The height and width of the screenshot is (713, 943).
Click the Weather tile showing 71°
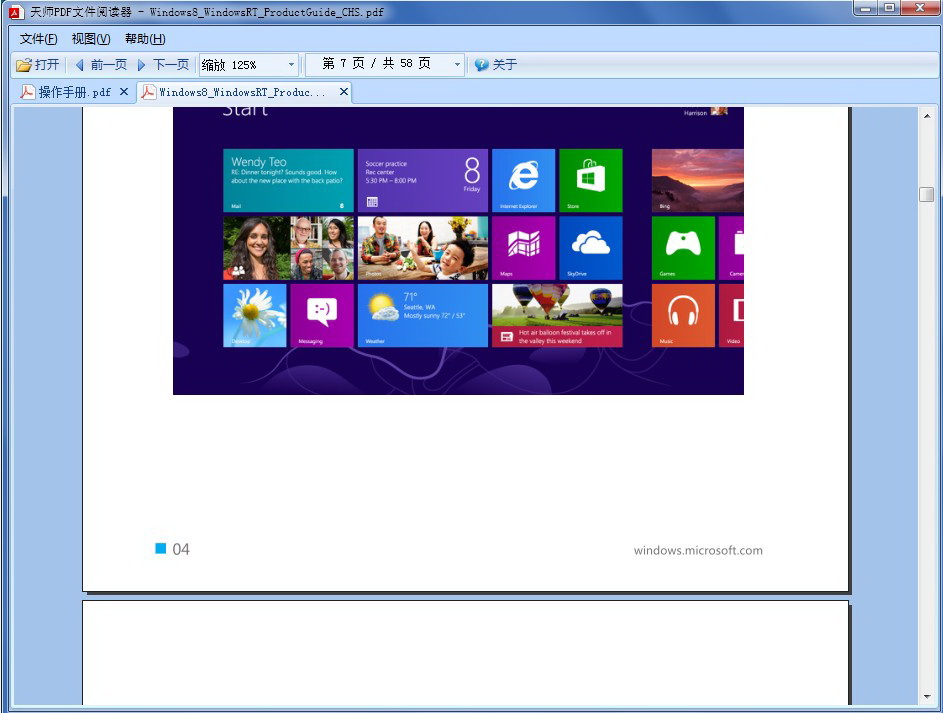click(x=423, y=315)
